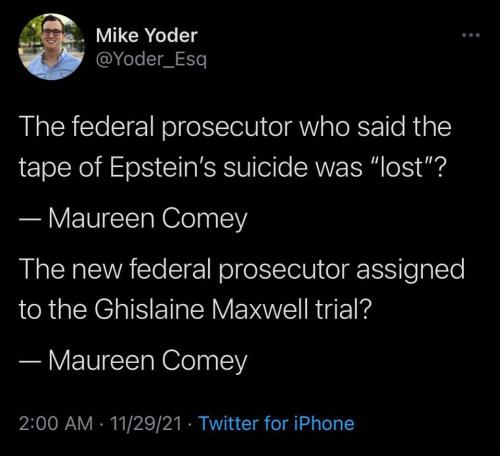The width and height of the screenshot is (500, 456).
Task: Select the line about Epstein's suicide tape
Action: tap(232, 167)
